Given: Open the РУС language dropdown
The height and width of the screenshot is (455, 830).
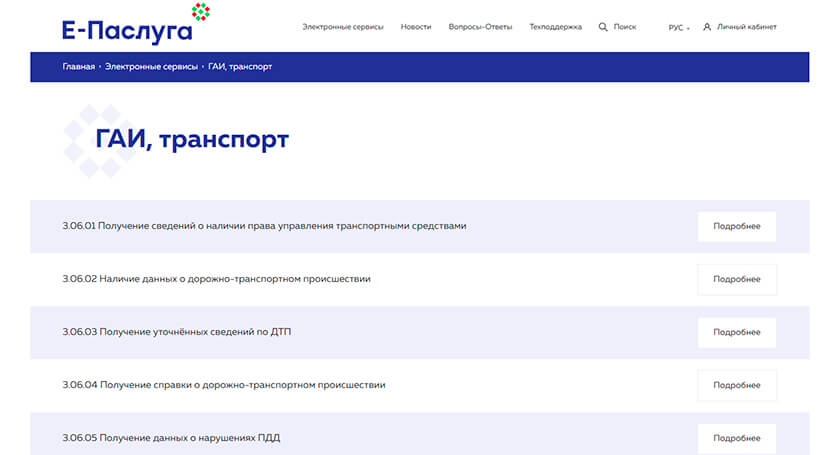Looking at the screenshot, I should coord(679,27).
